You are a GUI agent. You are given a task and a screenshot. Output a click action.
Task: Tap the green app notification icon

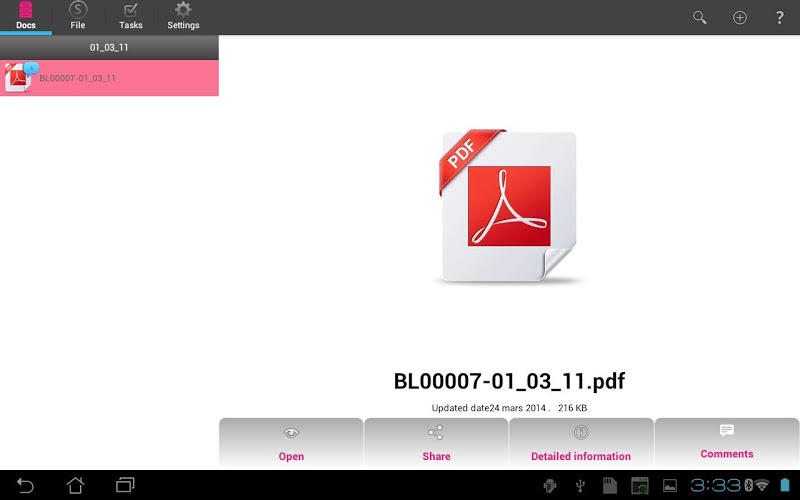coord(639,486)
